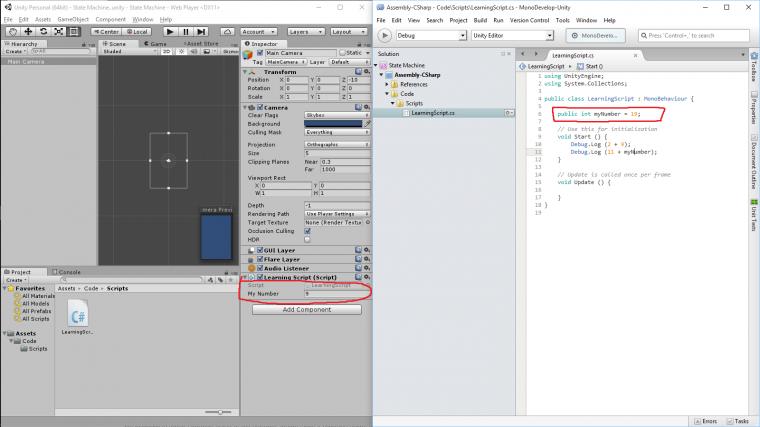This screenshot has width=760, height=427.
Task: Click MonoDevelop run play button
Action: coord(384,35)
